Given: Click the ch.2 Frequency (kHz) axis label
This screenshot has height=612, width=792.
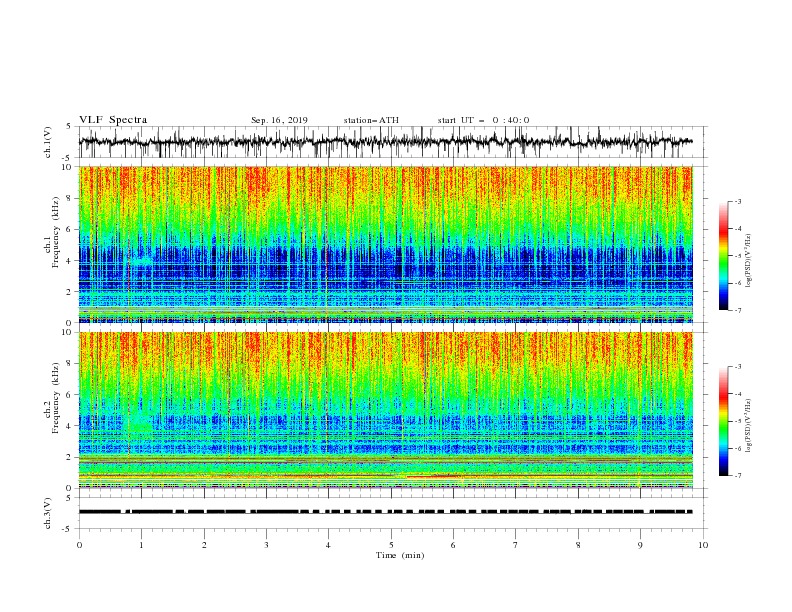Looking at the screenshot, I should tap(52, 398).
